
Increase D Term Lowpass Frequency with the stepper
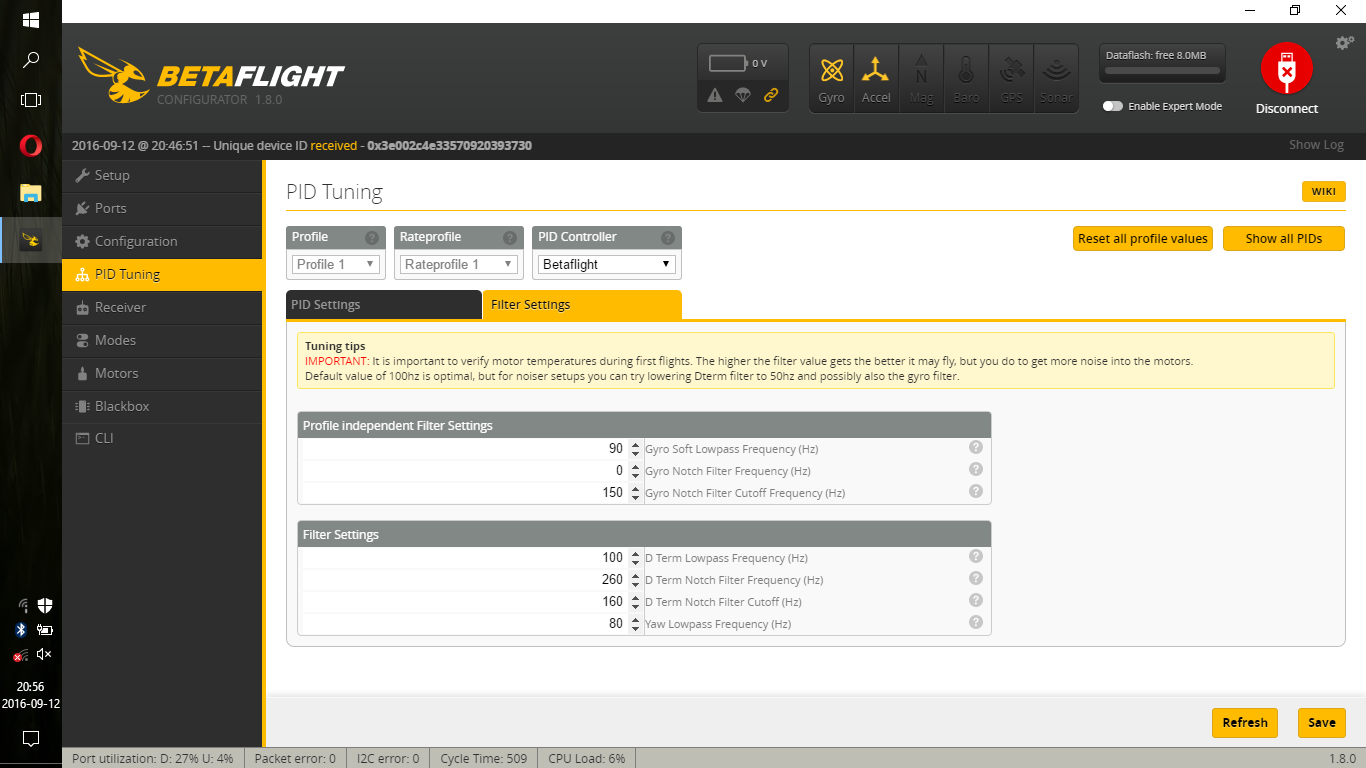point(634,553)
